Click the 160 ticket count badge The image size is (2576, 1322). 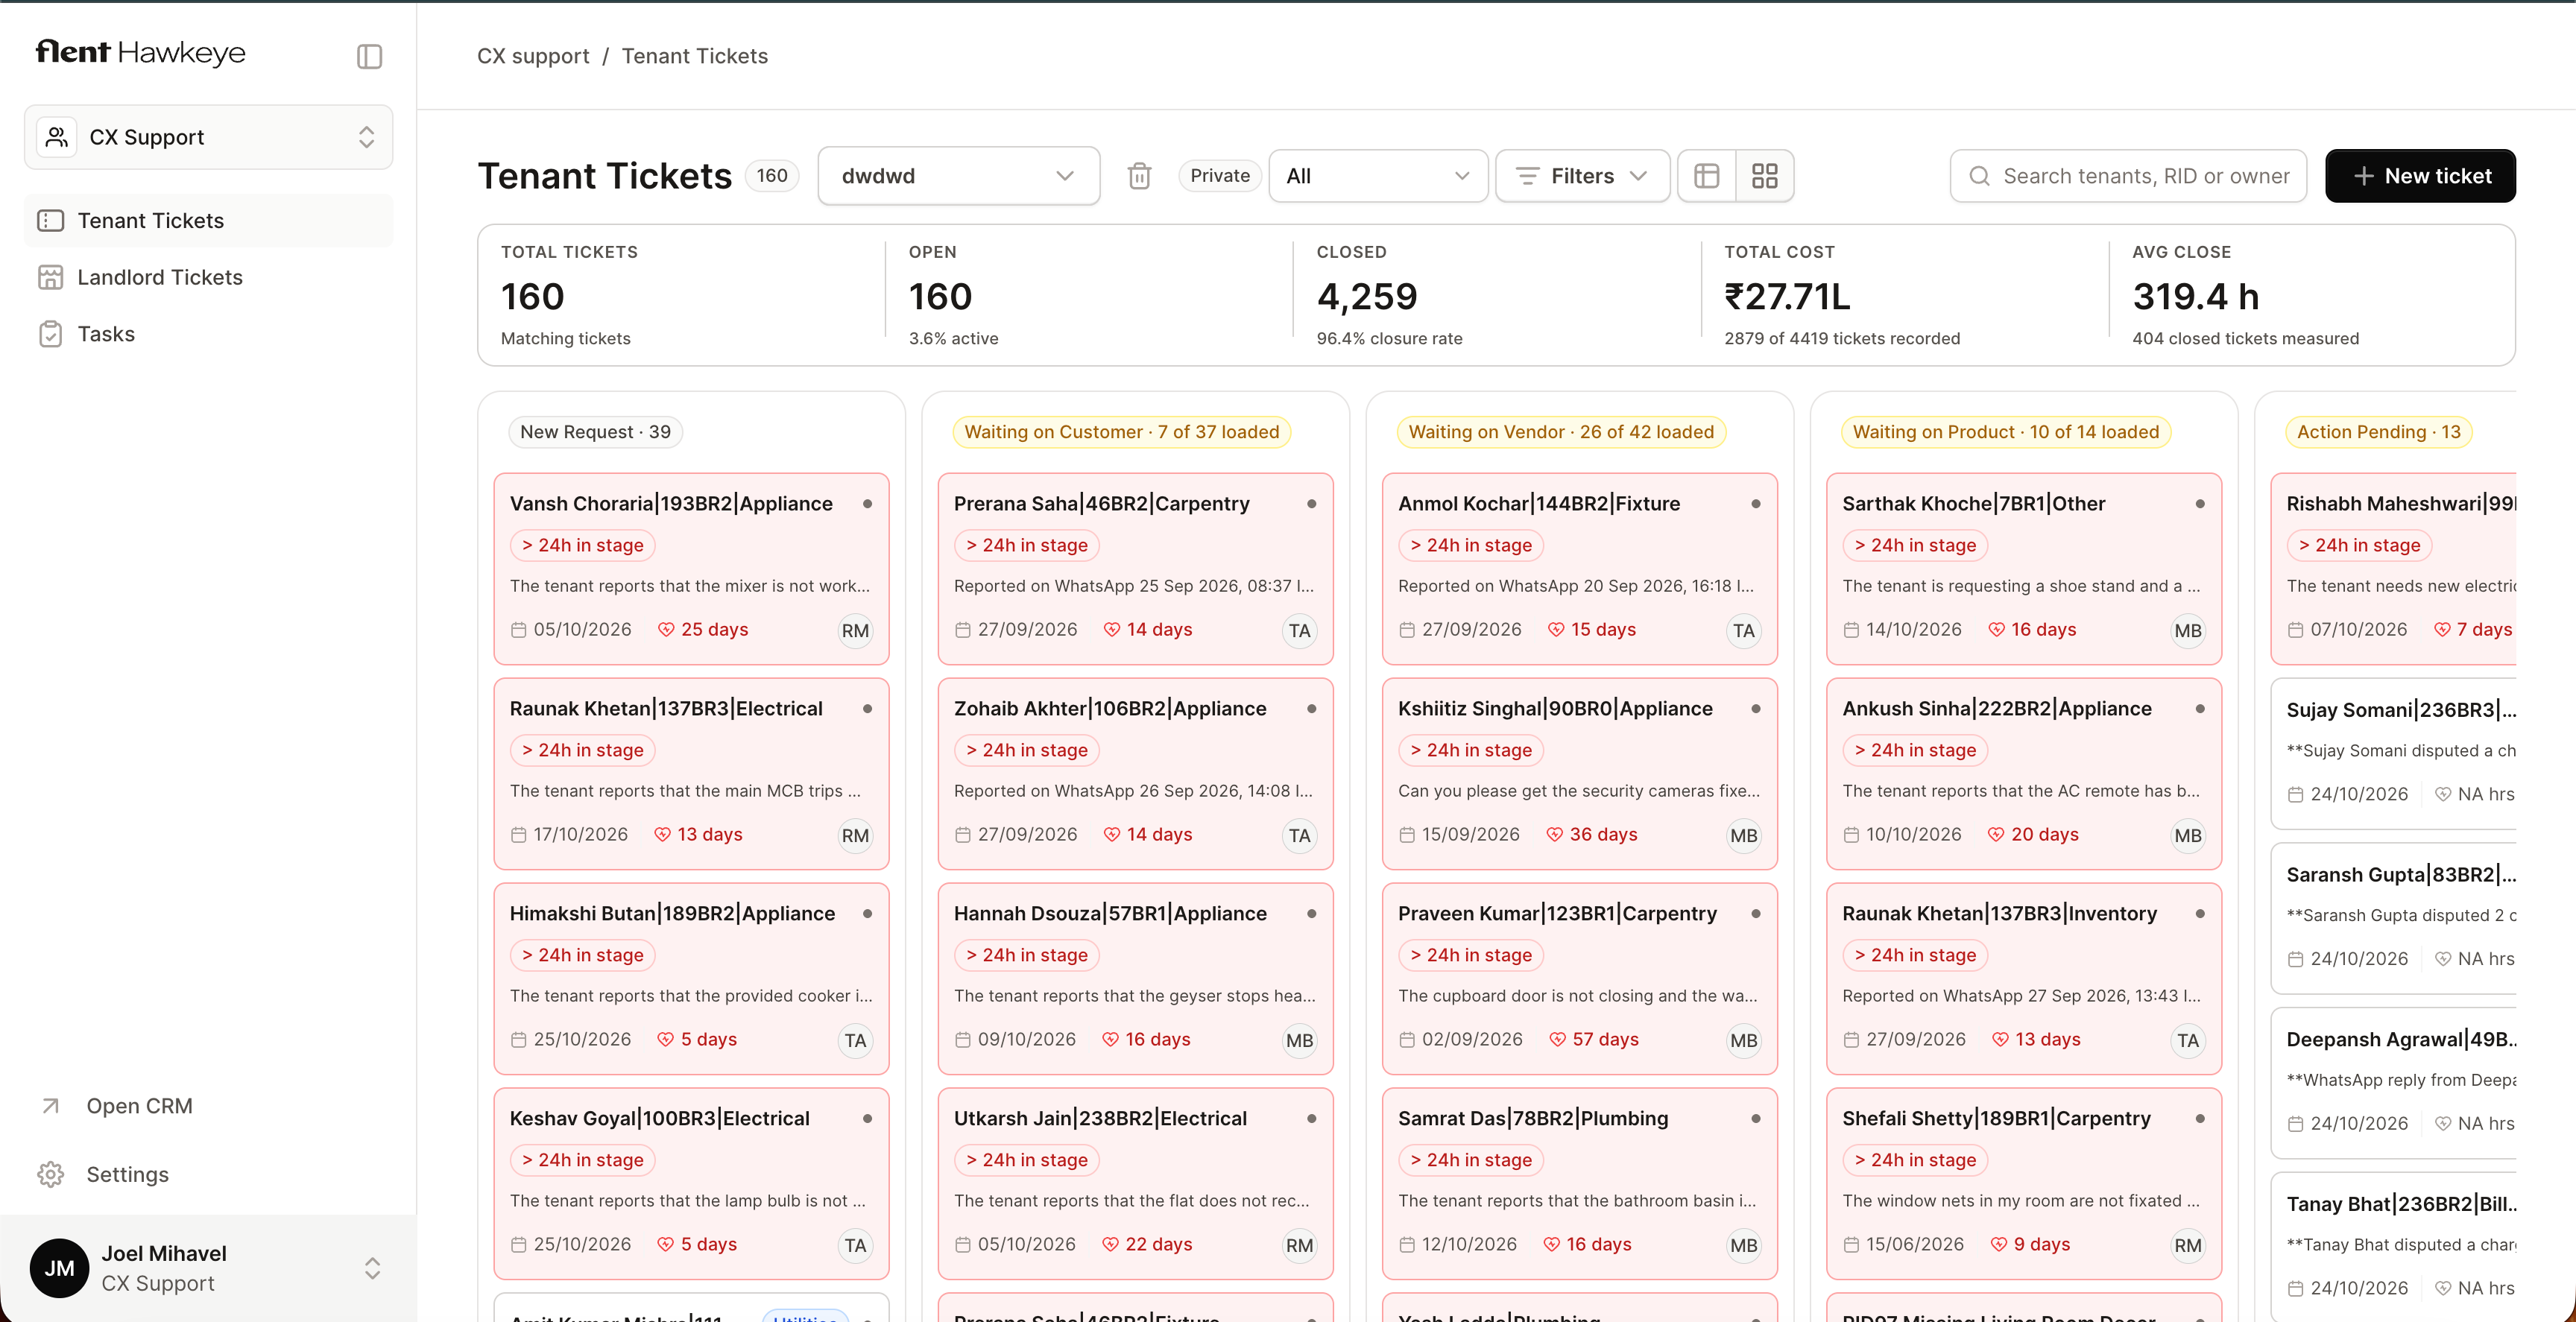click(x=771, y=176)
